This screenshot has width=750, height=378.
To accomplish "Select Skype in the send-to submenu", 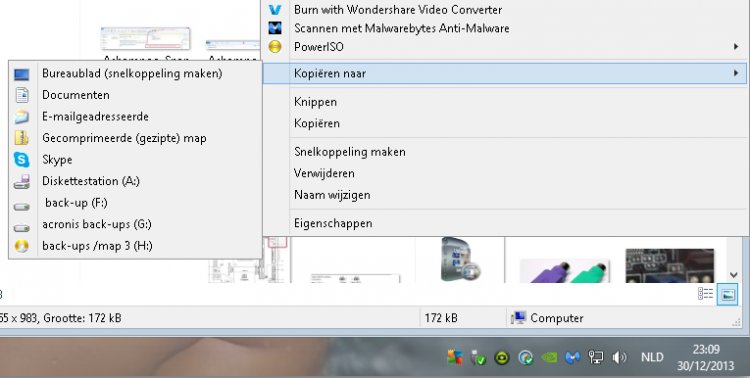I will pos(135,160).
